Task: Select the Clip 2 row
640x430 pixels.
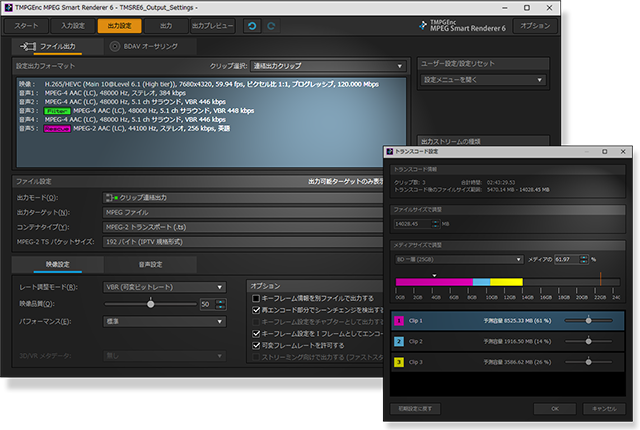Action: coord(507,341)
